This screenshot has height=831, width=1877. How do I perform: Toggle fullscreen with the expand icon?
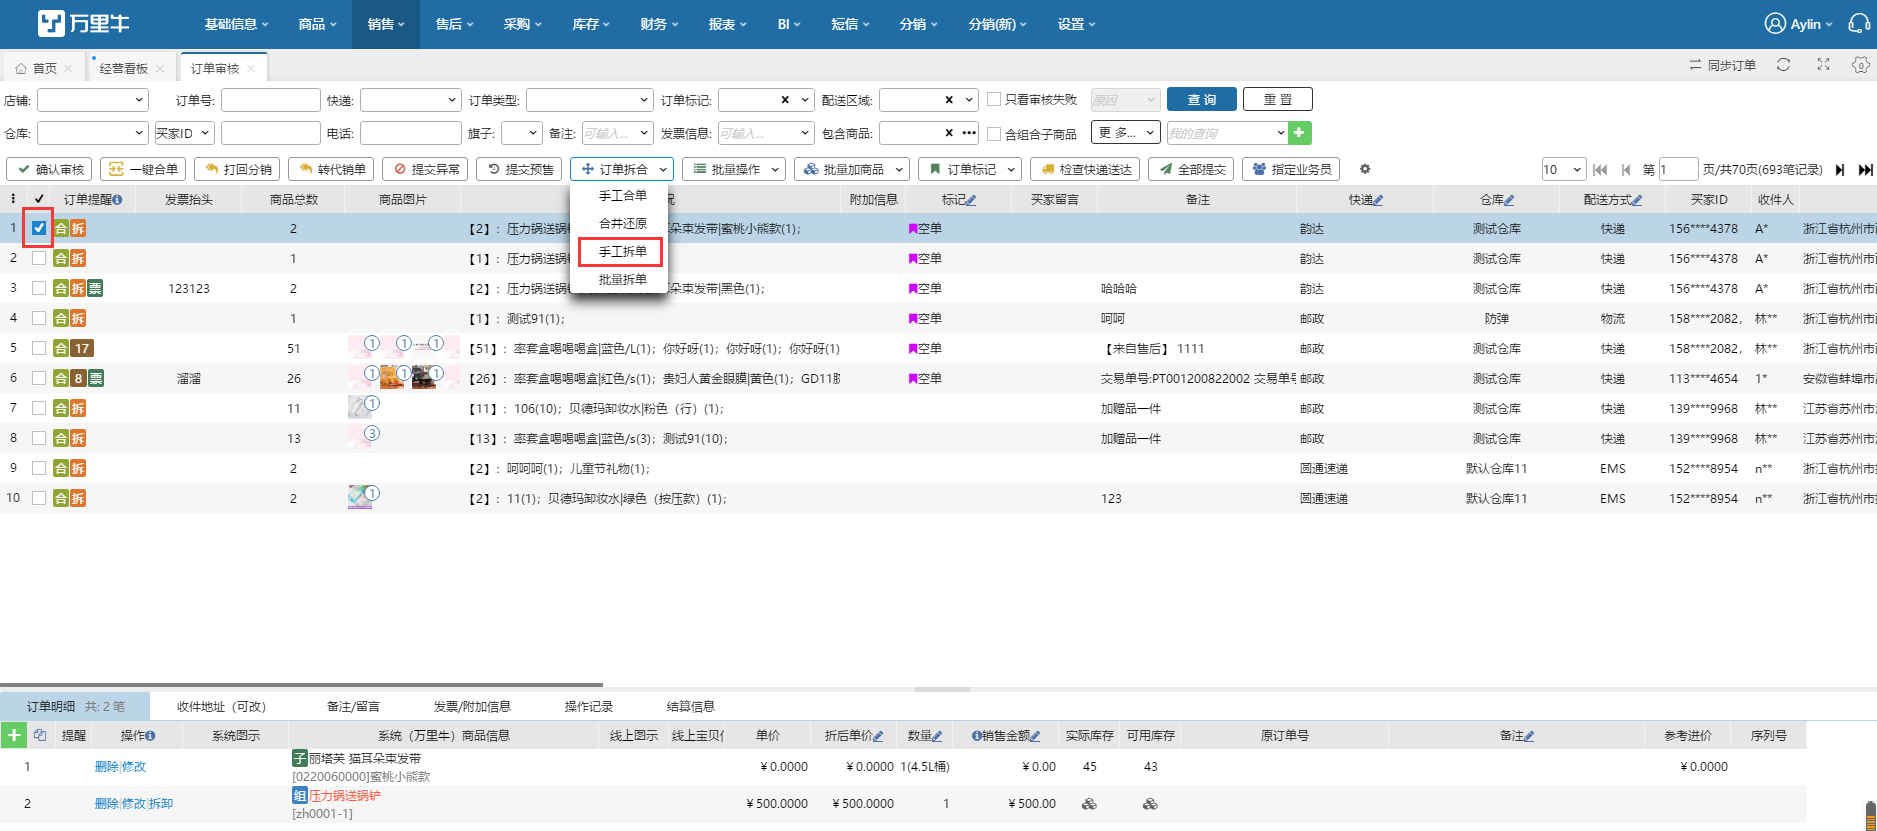tap(1823, 65)
